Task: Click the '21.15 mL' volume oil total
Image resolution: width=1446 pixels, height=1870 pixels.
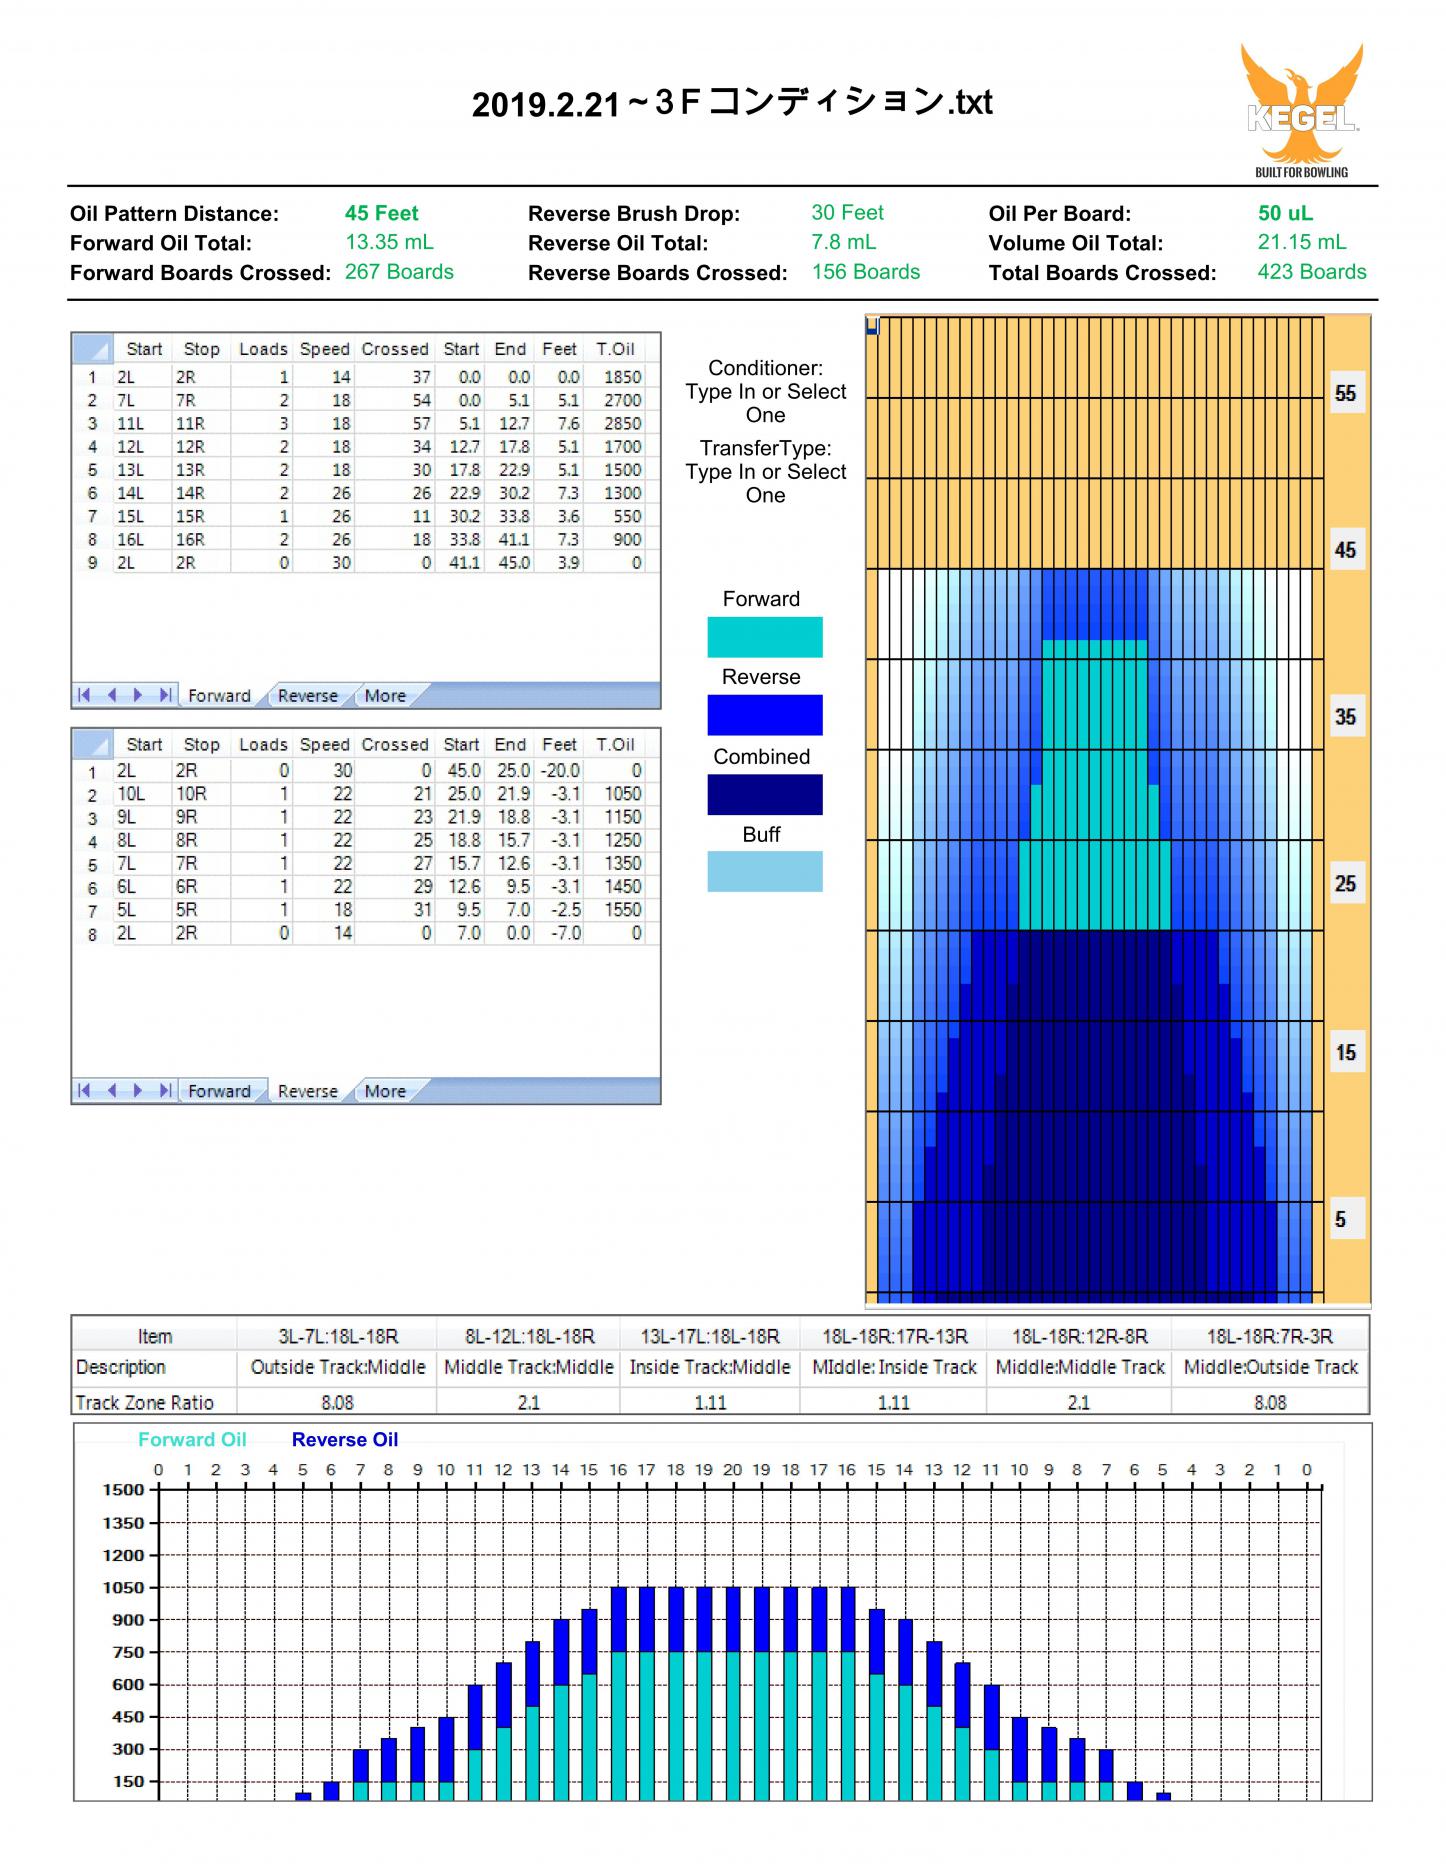Action: tap(1302, 242)
